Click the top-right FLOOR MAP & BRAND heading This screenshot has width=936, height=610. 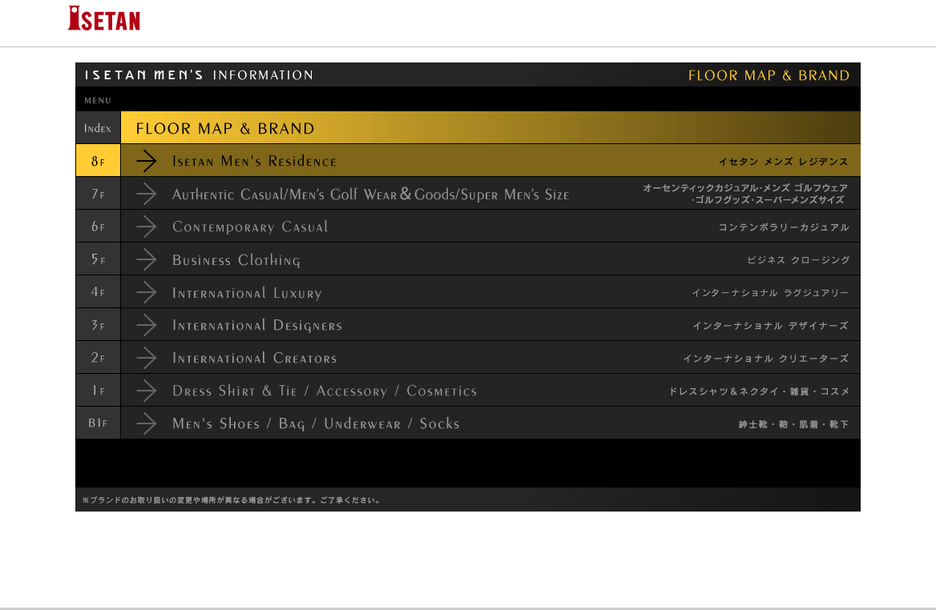tap(769, 75)
